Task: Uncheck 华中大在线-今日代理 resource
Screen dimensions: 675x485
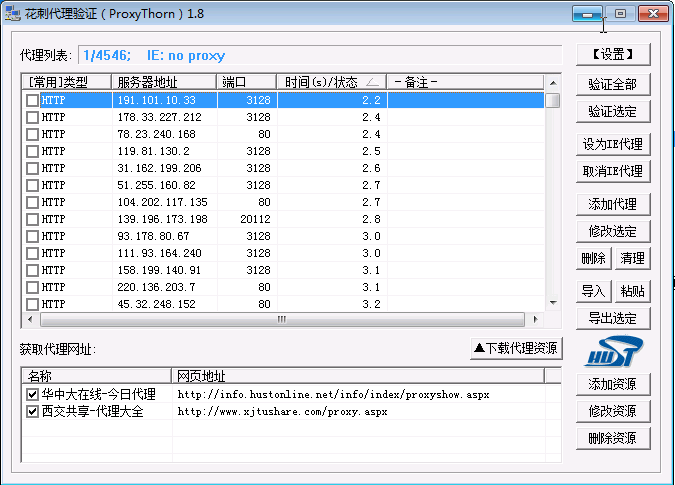Action: (x=32, y=394)
